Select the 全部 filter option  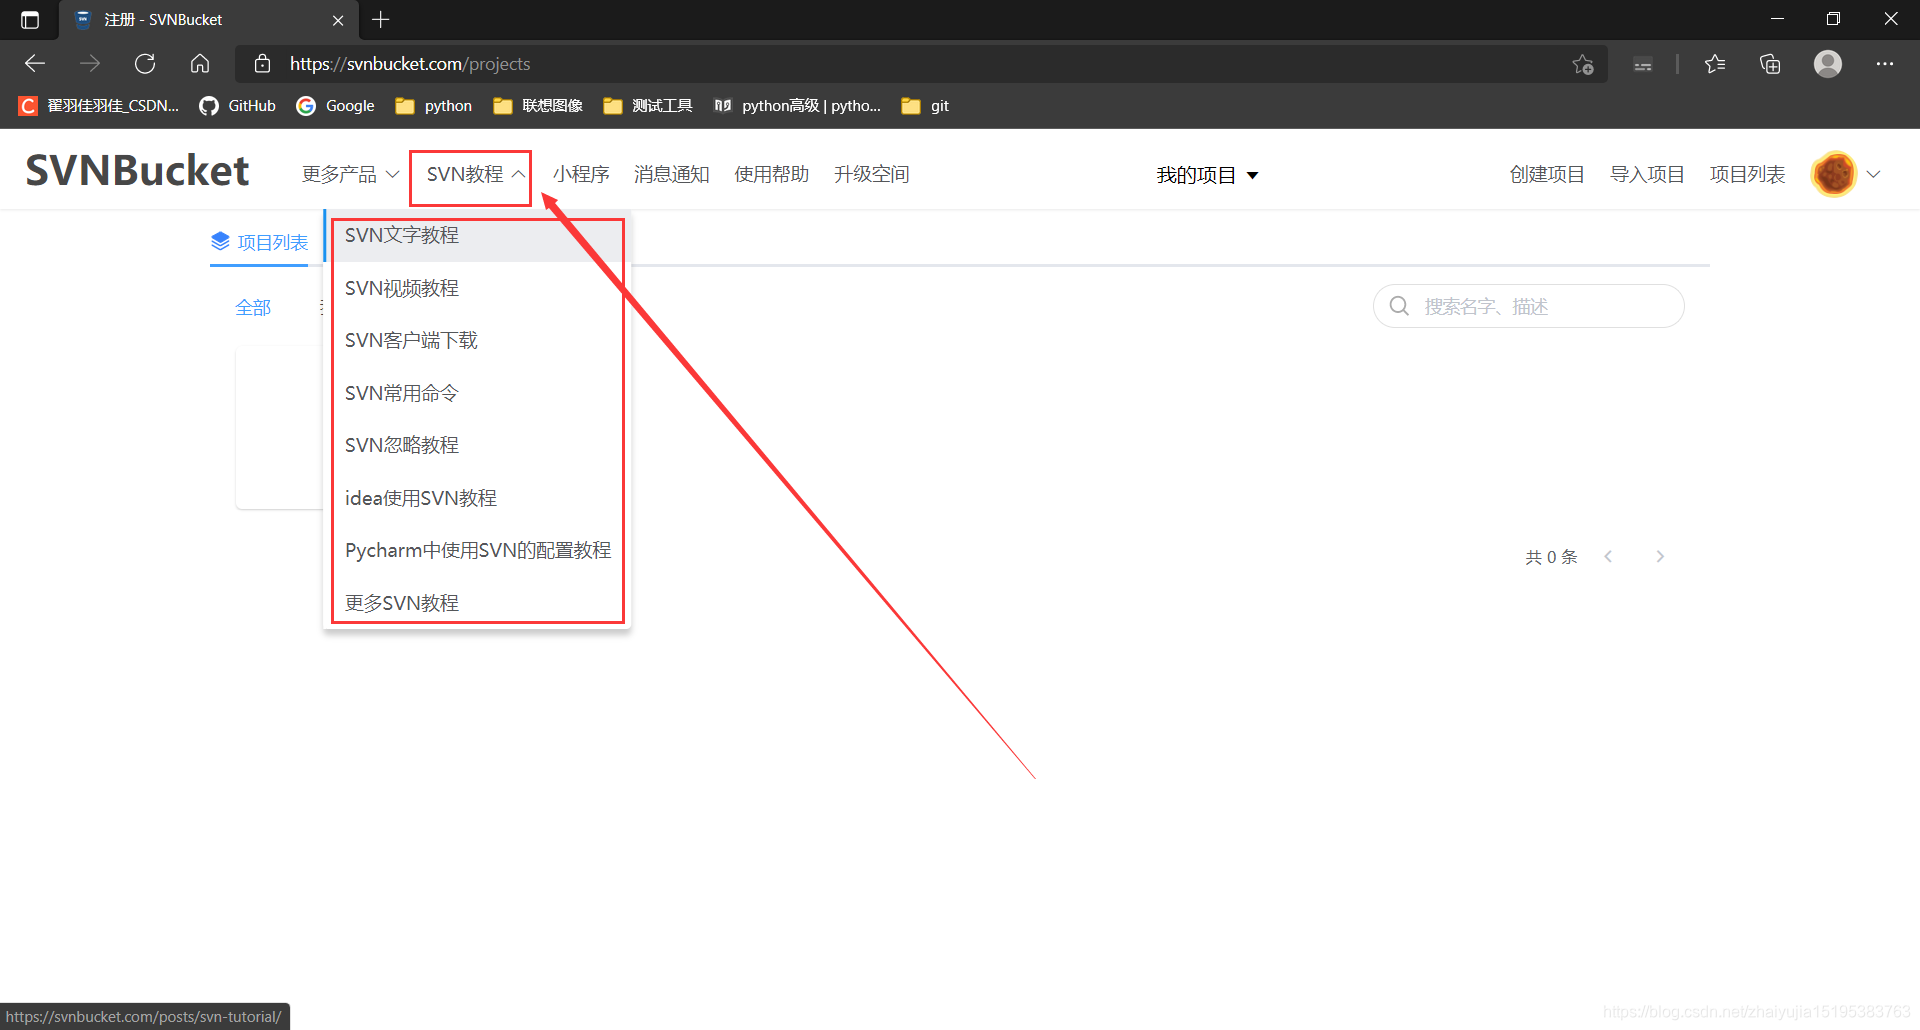click(253, 306)
